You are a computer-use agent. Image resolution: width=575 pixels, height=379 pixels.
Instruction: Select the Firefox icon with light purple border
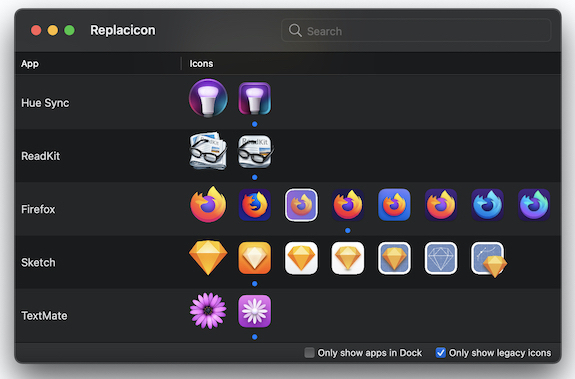[x=301, y=205]
